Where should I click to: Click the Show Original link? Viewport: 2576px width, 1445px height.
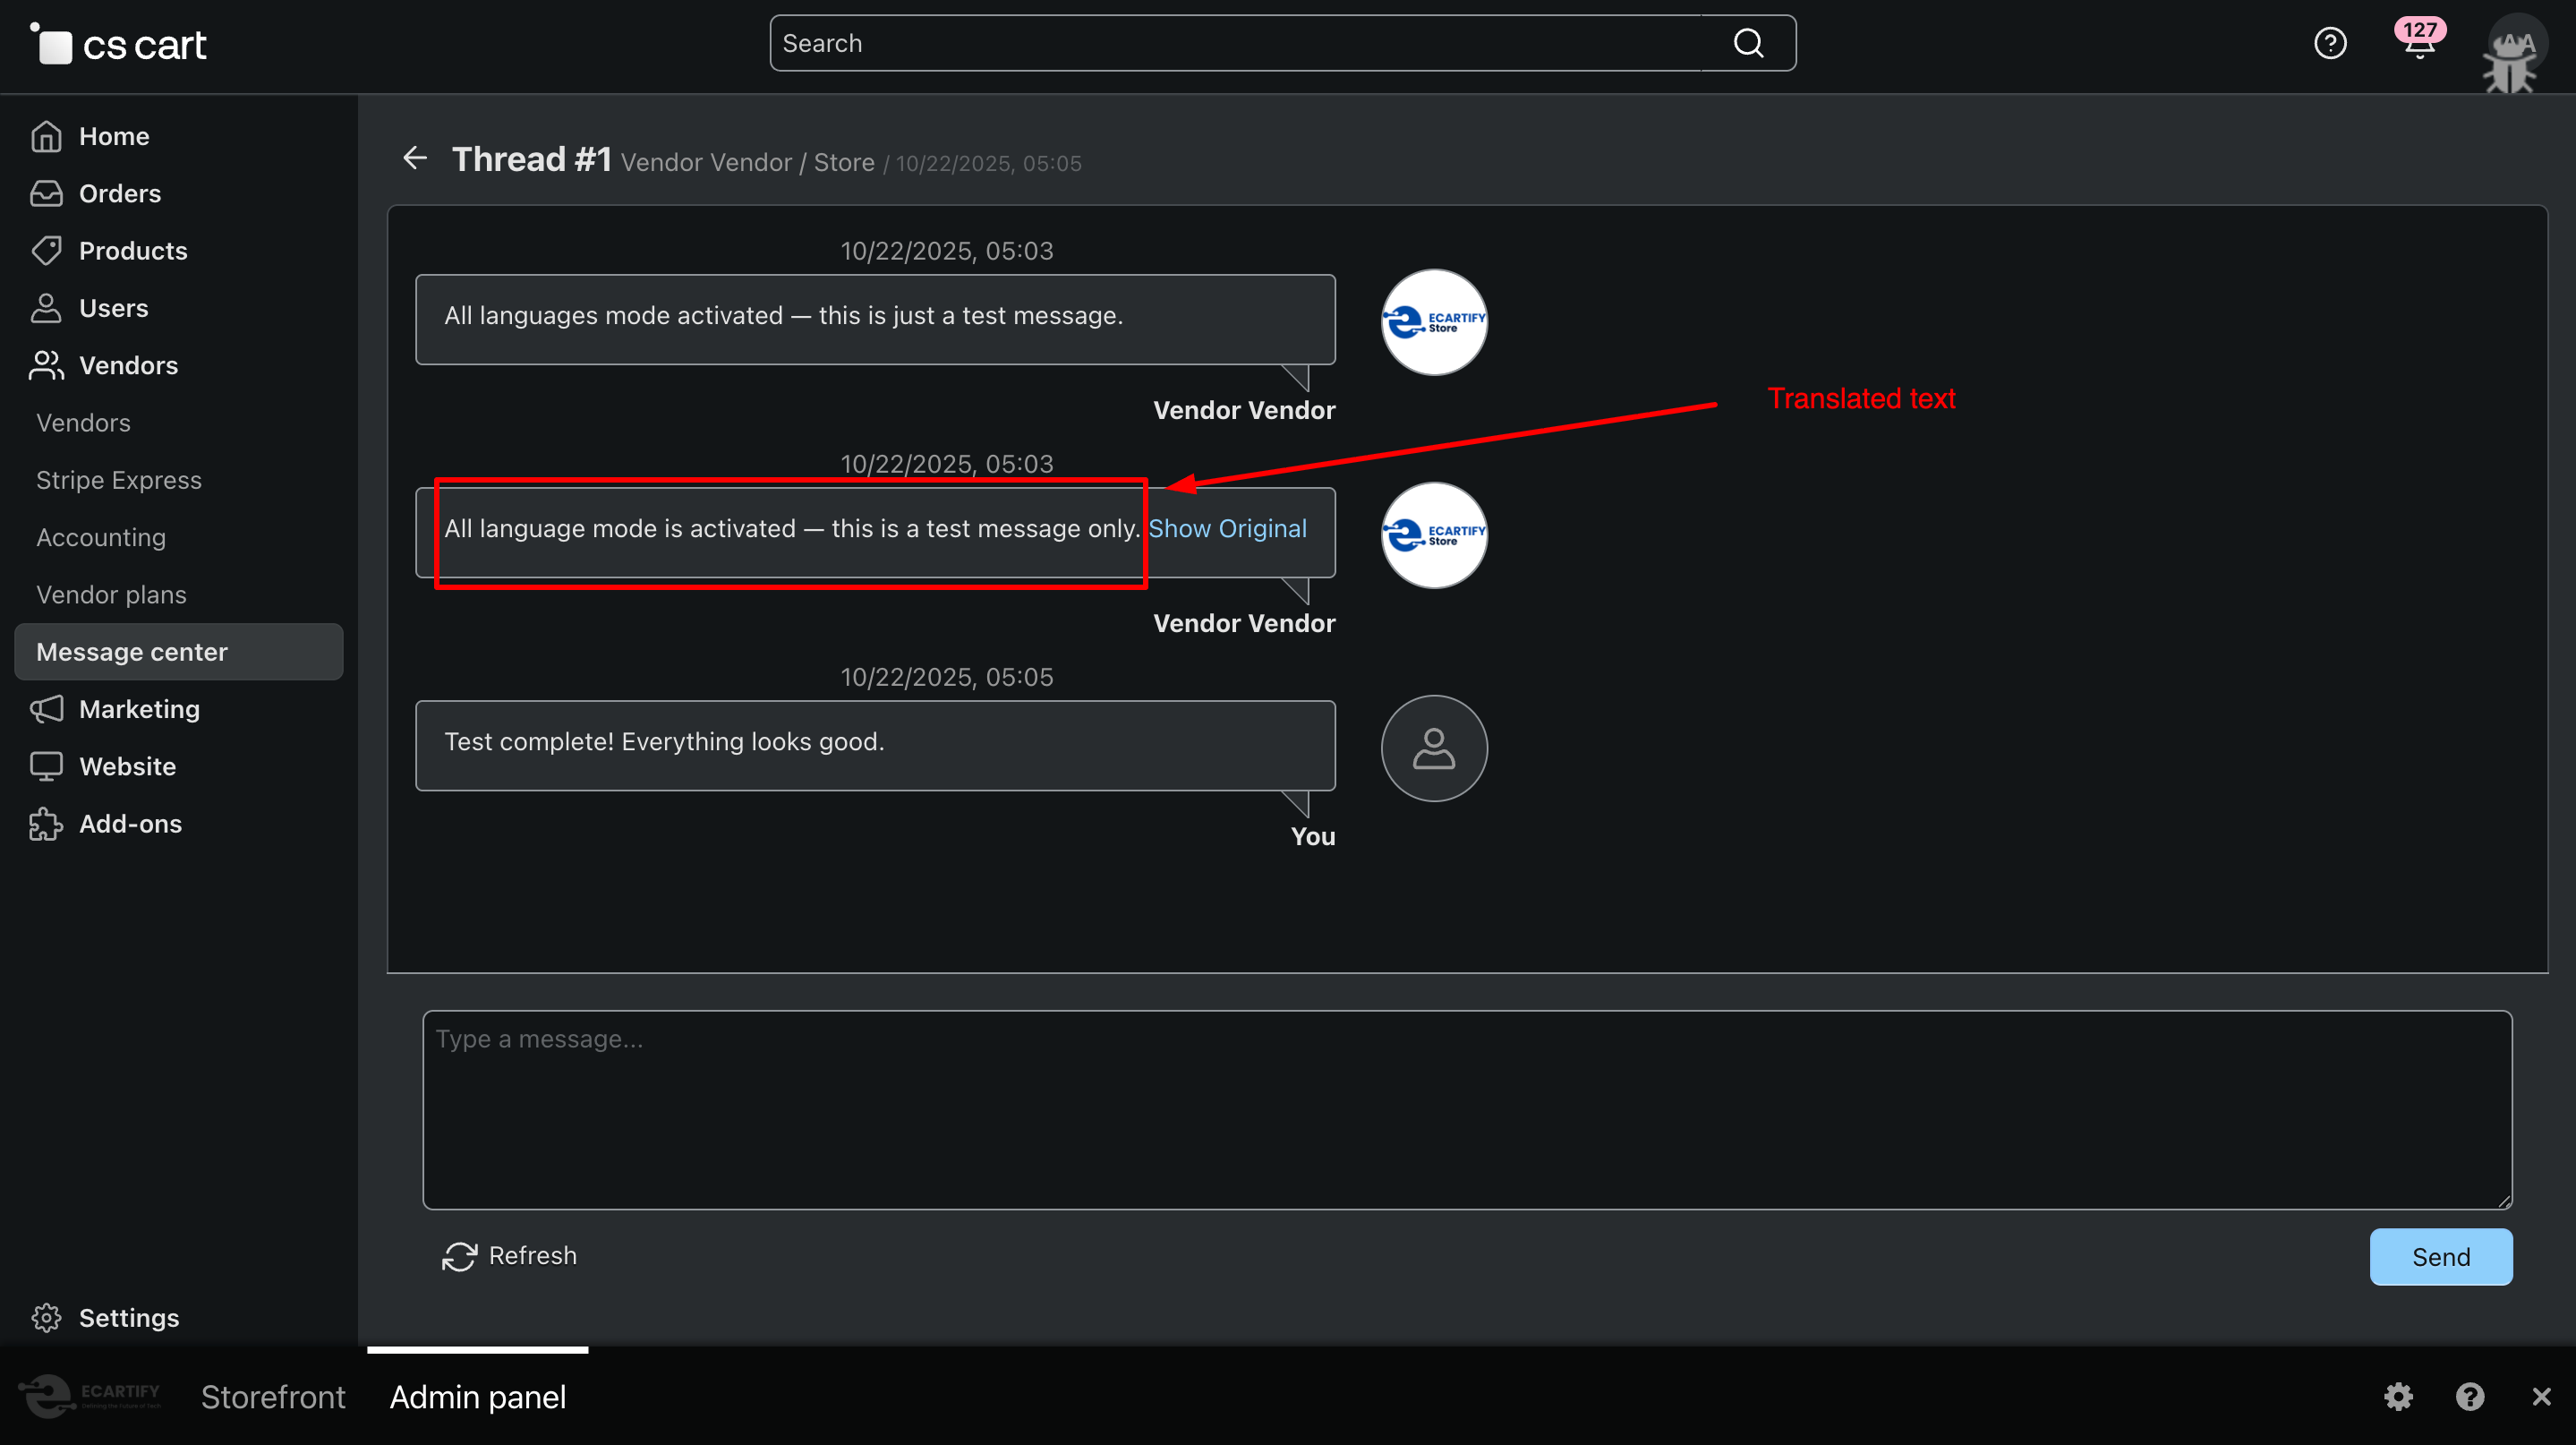[1227, 528]
